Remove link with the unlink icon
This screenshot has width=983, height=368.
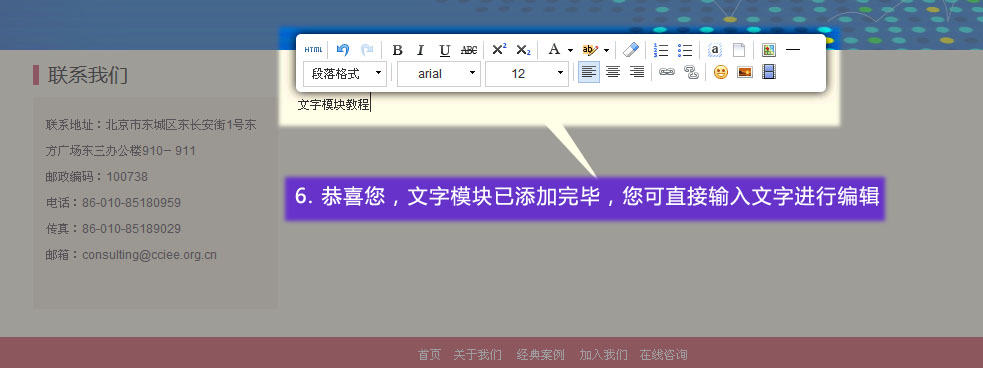[x=691, y=73]
